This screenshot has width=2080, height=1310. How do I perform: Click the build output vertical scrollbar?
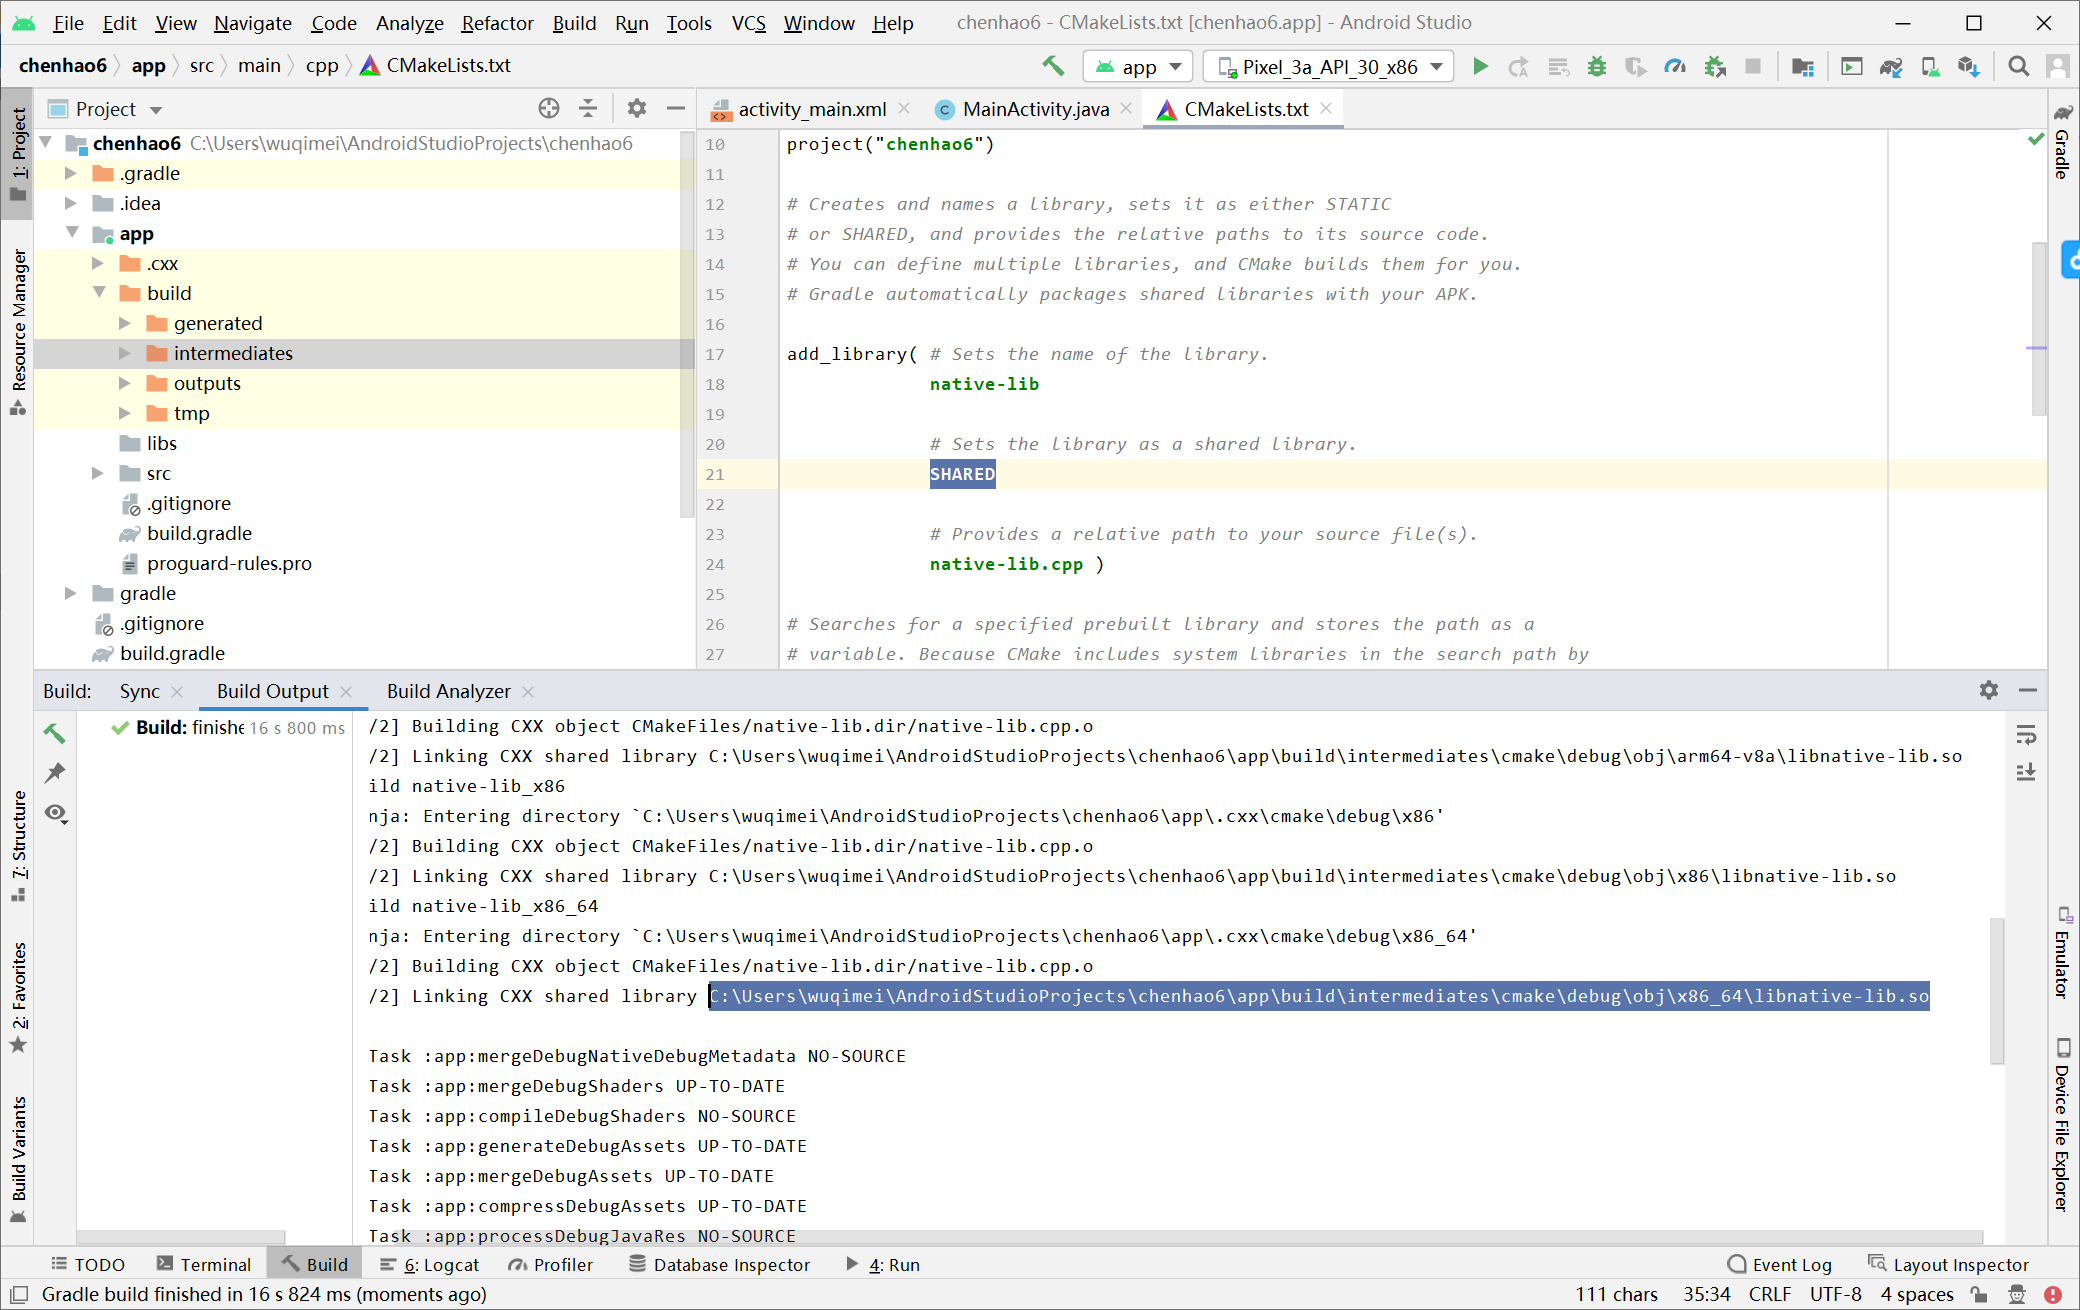[x=1996, y=990]
